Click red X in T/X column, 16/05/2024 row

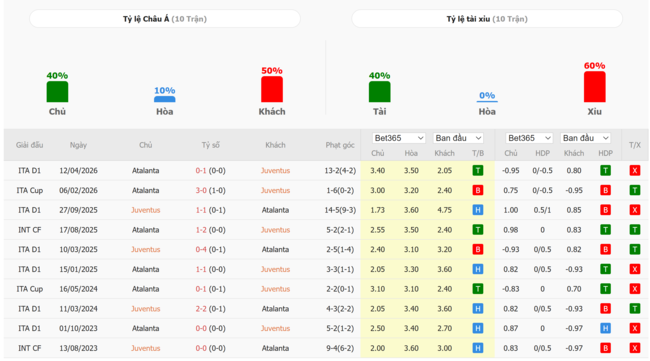click(x=635, y=288)
